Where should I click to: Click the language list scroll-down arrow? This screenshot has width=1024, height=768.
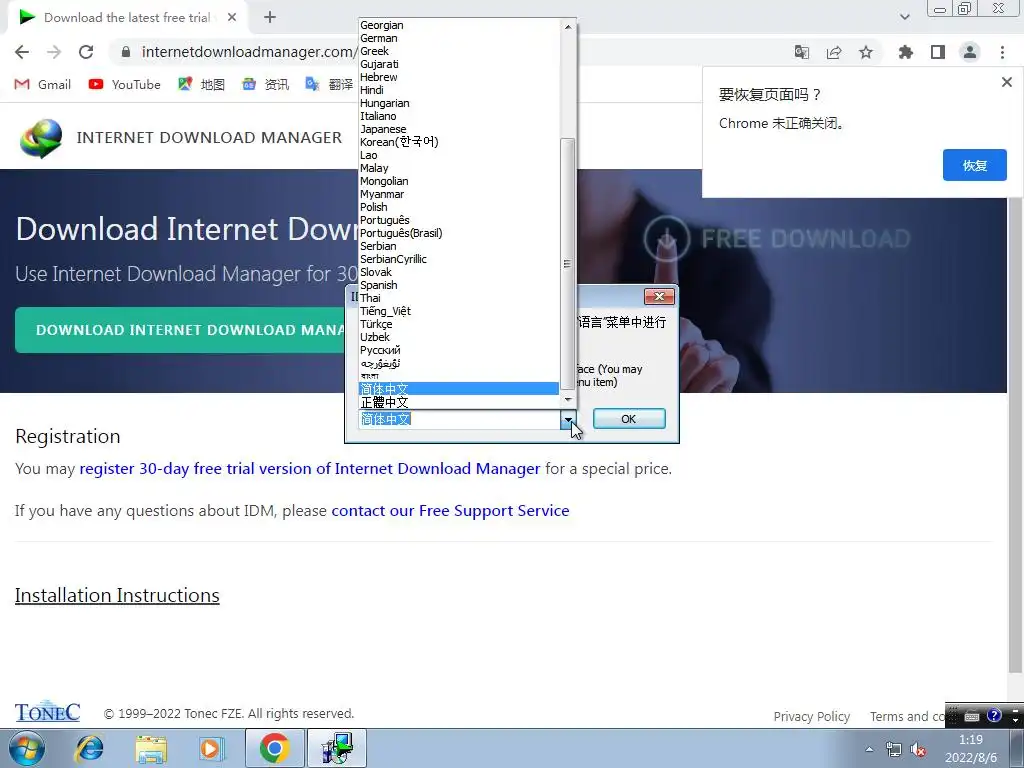(x=568, y=399)
